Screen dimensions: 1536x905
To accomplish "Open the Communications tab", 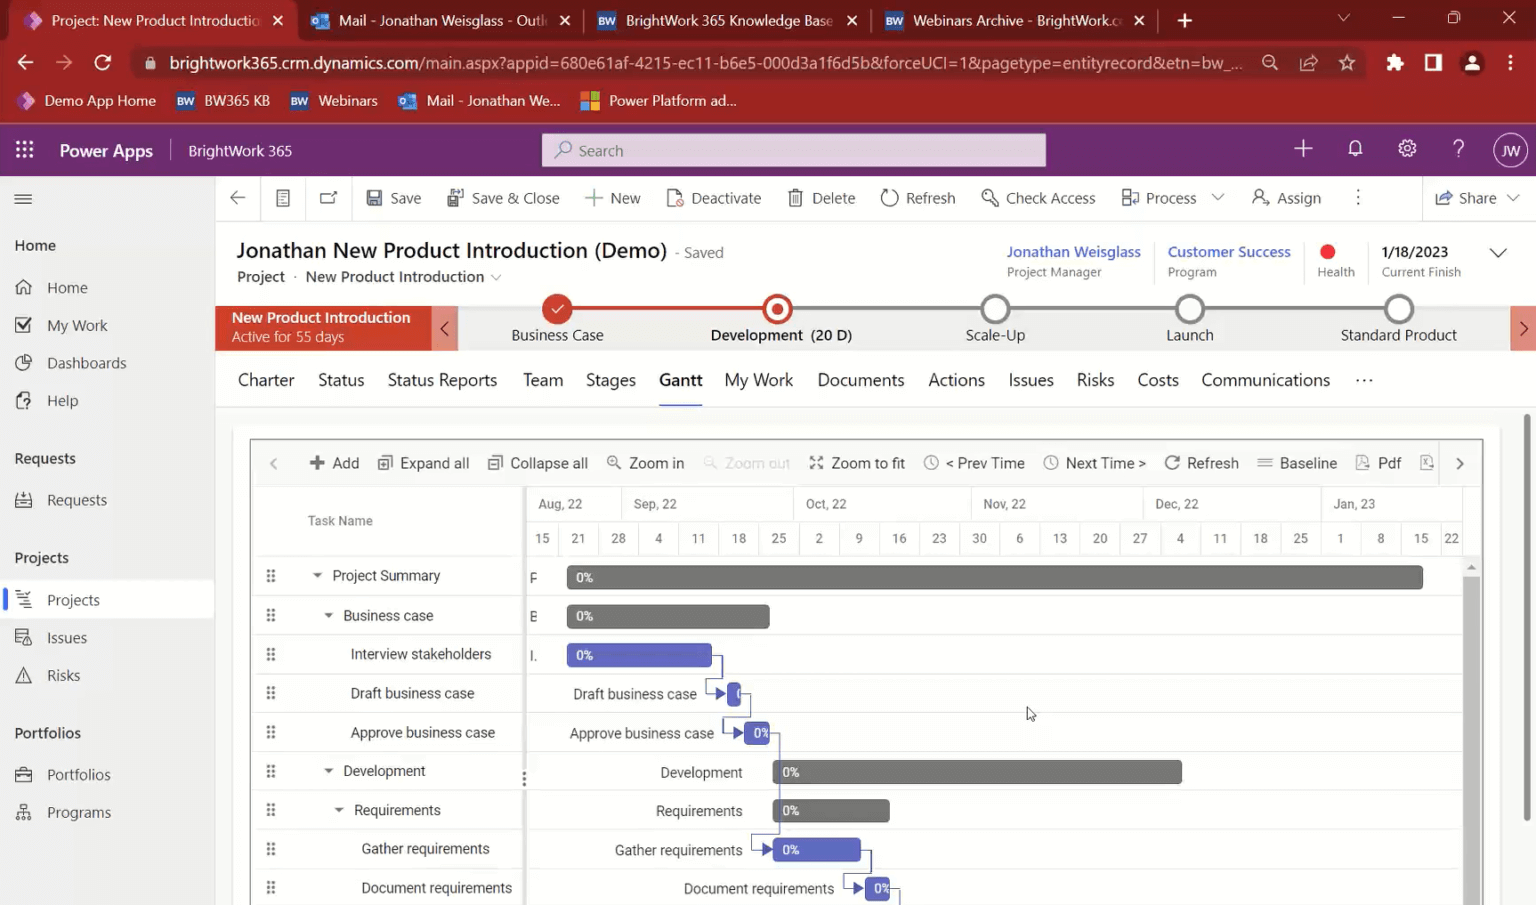I will (1265, 380).
